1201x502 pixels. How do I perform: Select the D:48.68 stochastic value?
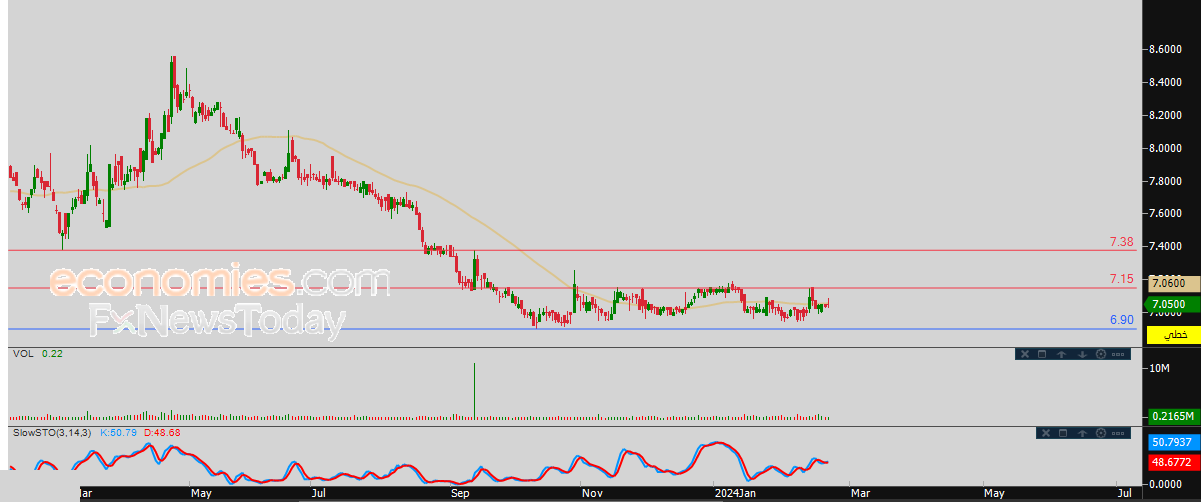(x=162, y=432)
